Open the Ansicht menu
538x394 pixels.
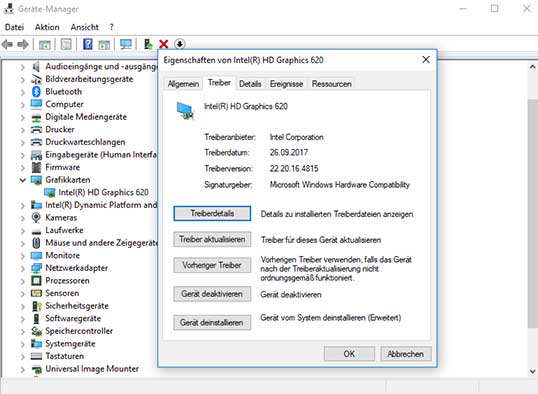[x=84, y=27]
